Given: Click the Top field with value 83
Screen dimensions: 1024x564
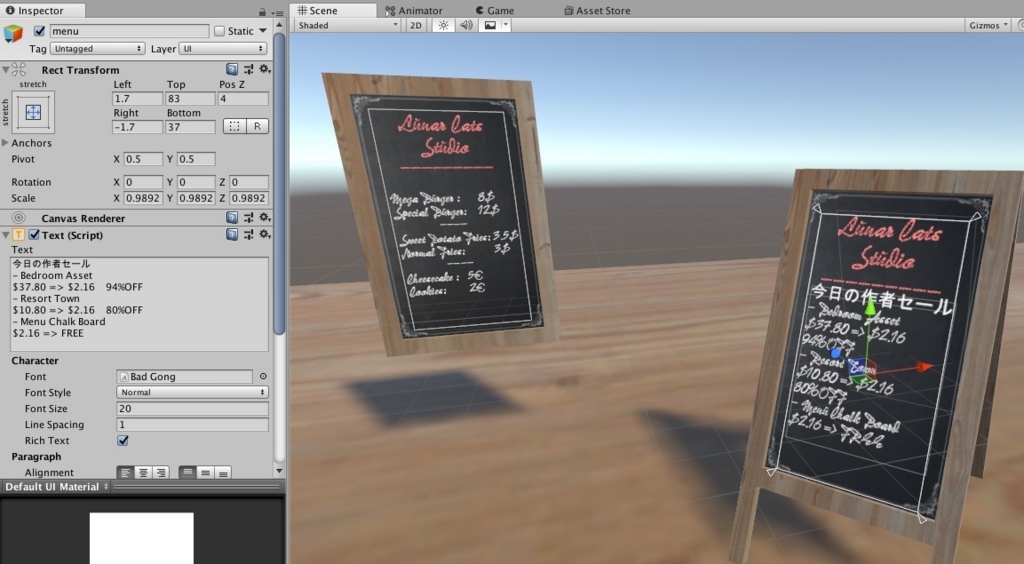Looking at the screenshot, I should pos(190,99).
